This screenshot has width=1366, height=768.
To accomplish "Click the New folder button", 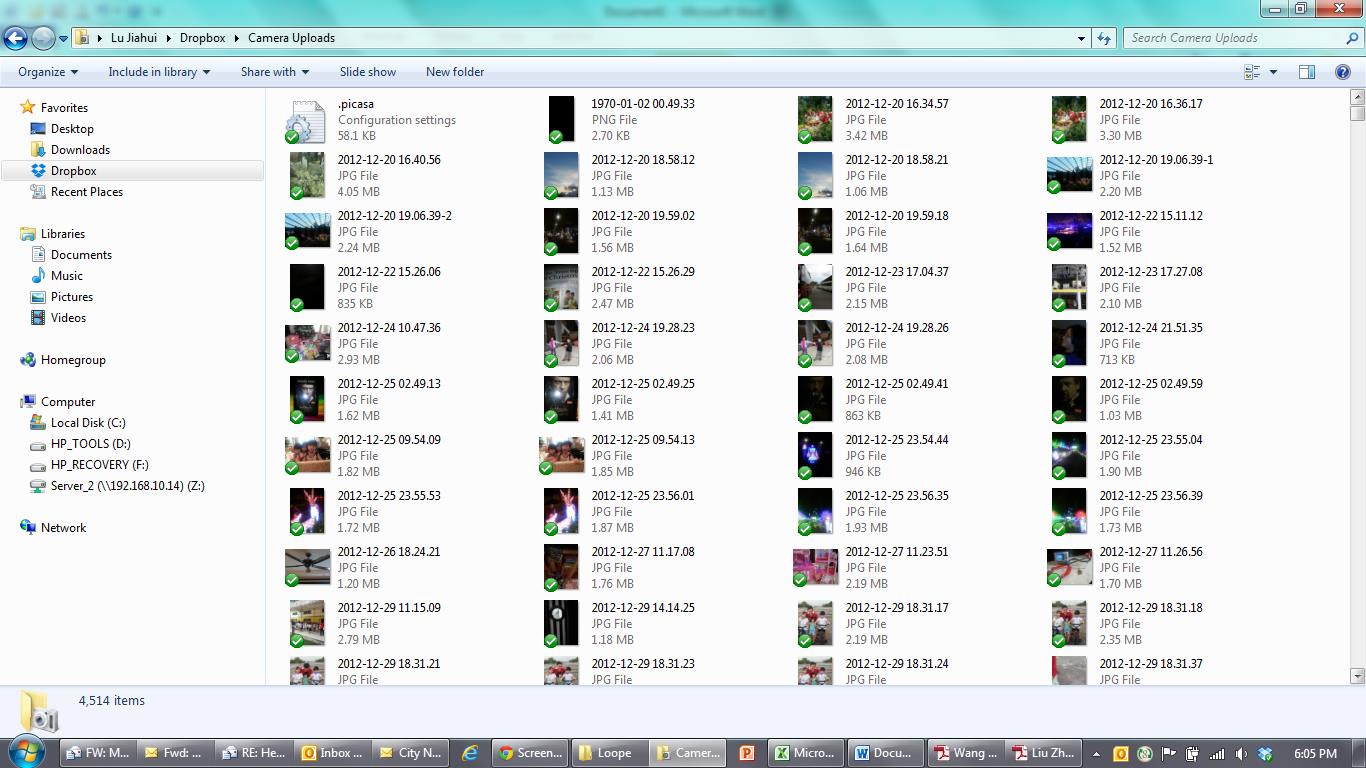I will coord(454,72).
